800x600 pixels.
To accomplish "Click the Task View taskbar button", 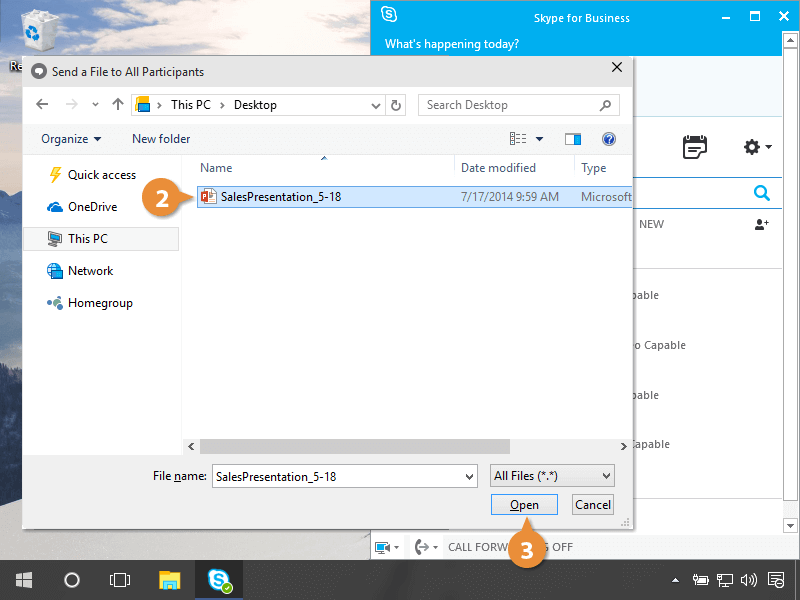I will (x=120, y=579).
